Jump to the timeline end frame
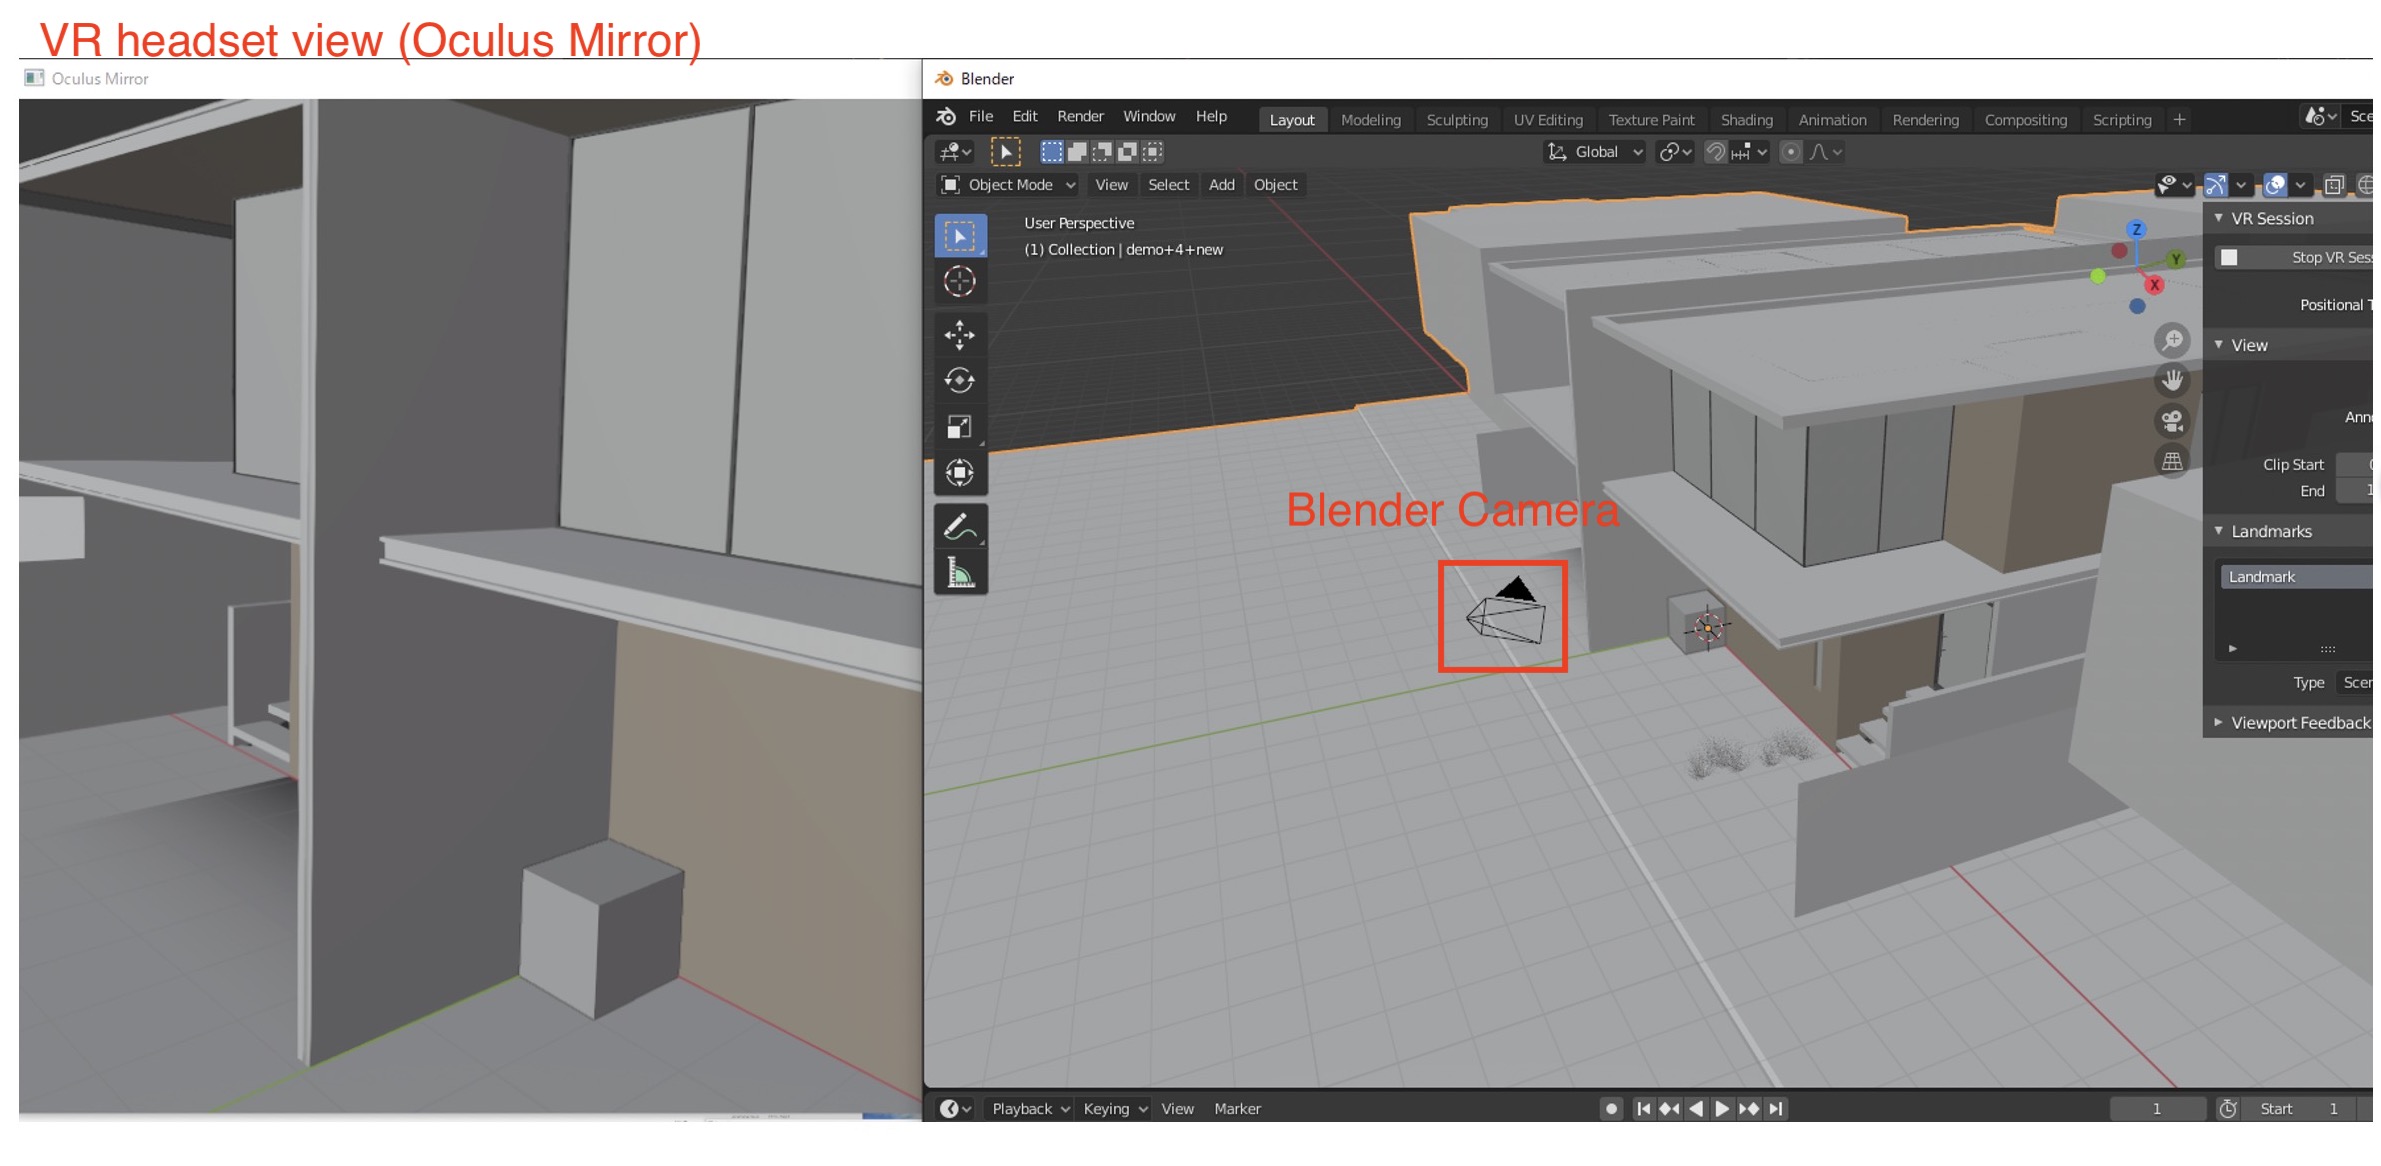Image resolution: width=2381 pixels, height=1166 pixels. (x=1776, y=1109)
